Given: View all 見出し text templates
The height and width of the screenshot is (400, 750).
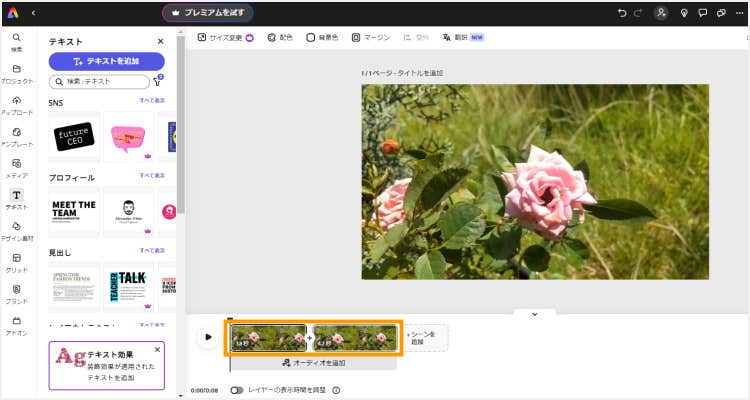Looking at the screenshot, I should click(x=152, y=251).
